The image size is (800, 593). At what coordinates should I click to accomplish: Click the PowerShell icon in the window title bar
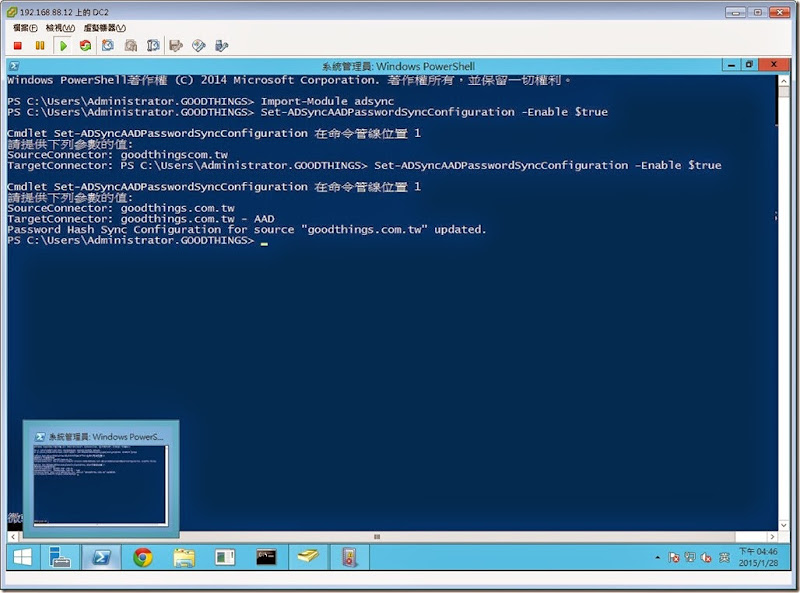[x=14, y=66]
